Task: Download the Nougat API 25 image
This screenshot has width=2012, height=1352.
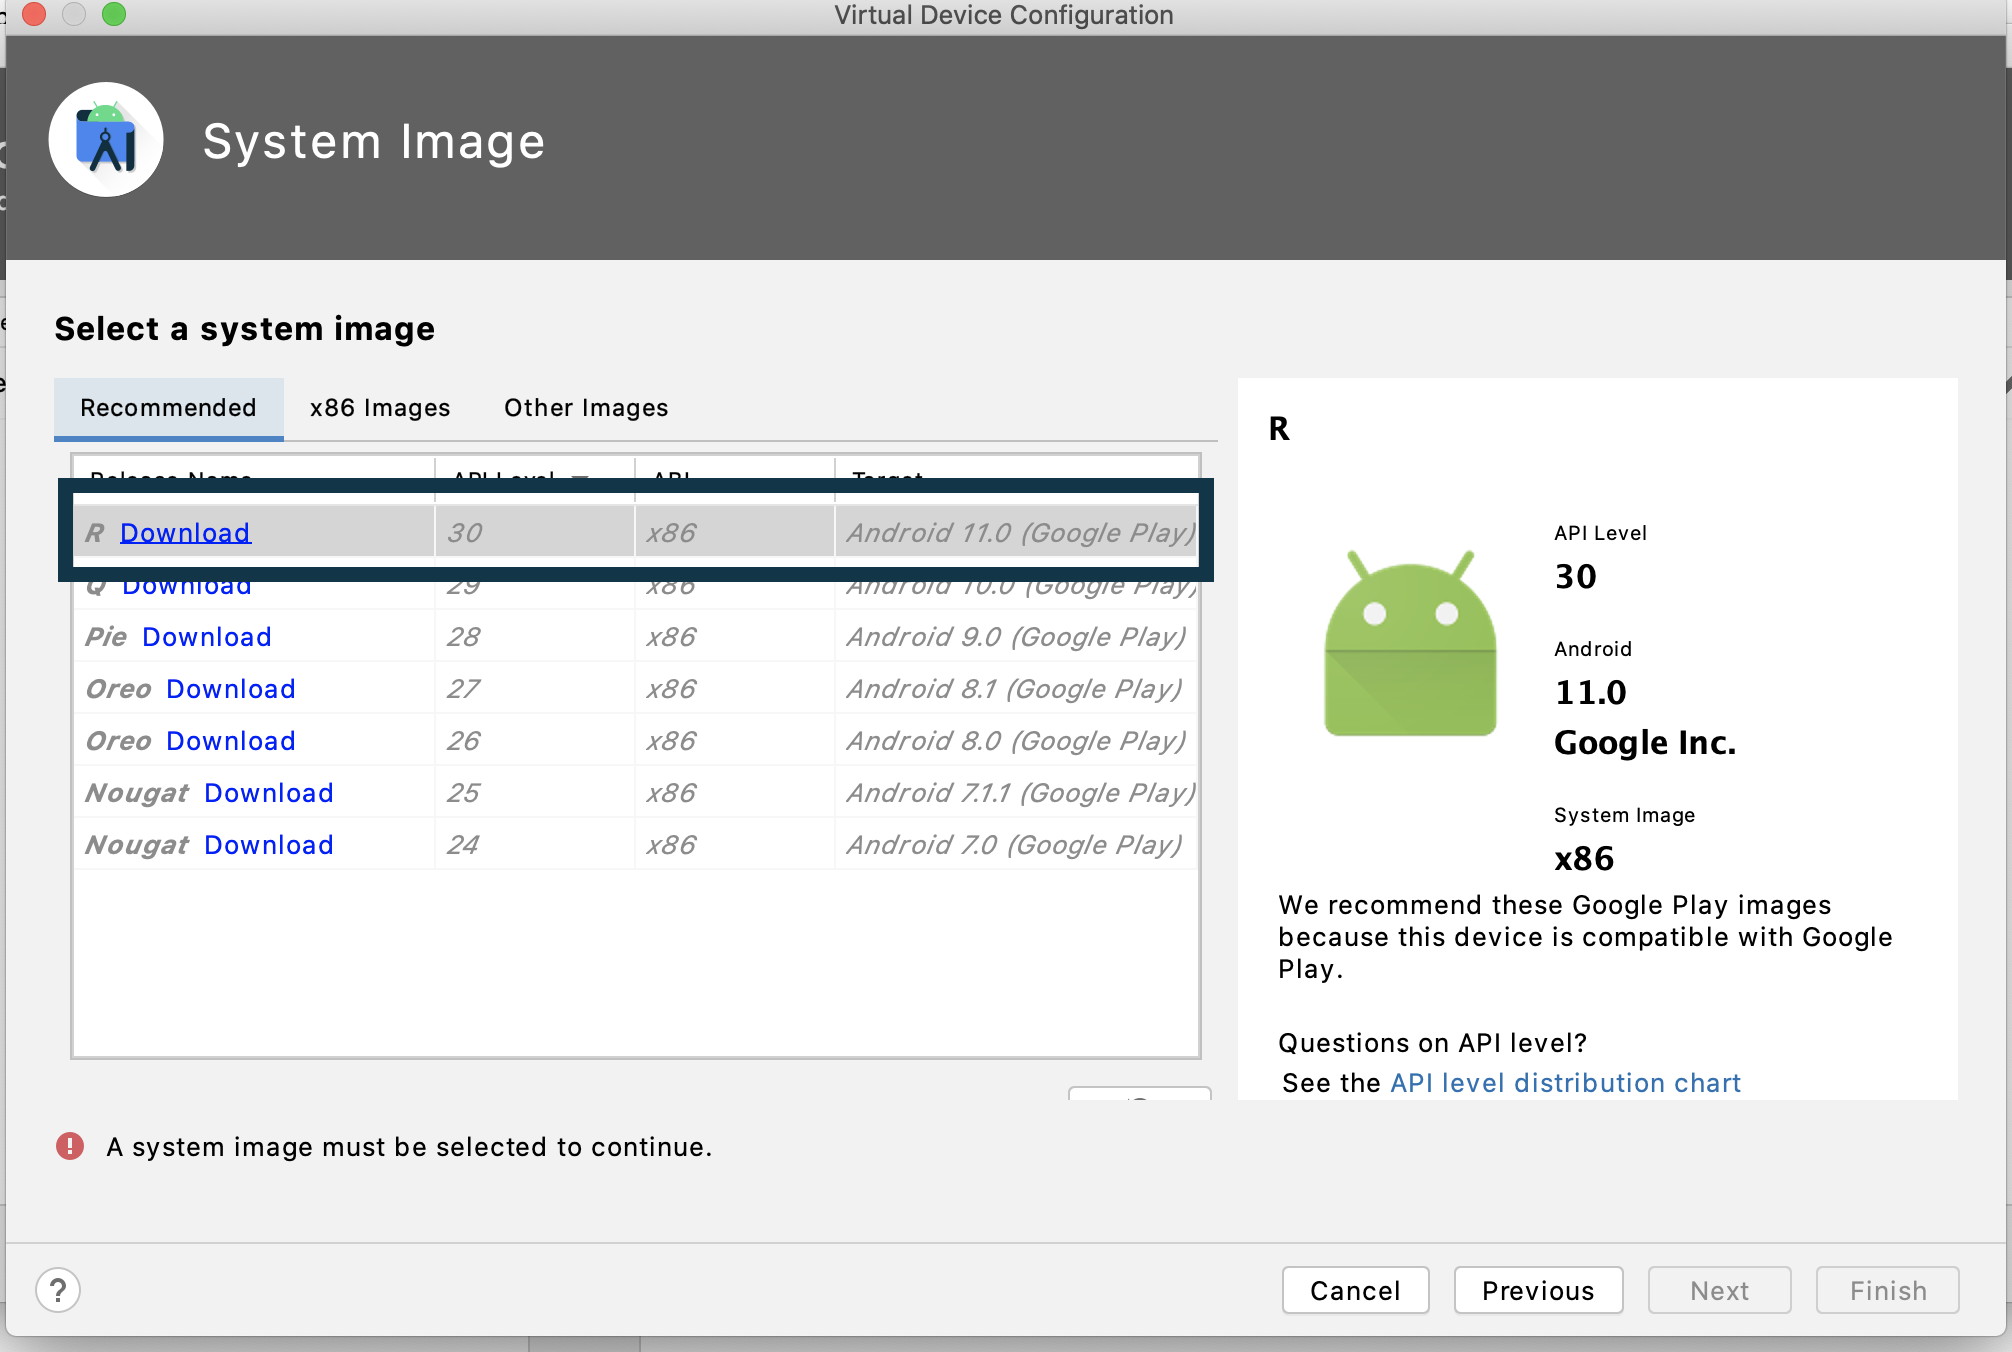Action: tap(269, 793)
